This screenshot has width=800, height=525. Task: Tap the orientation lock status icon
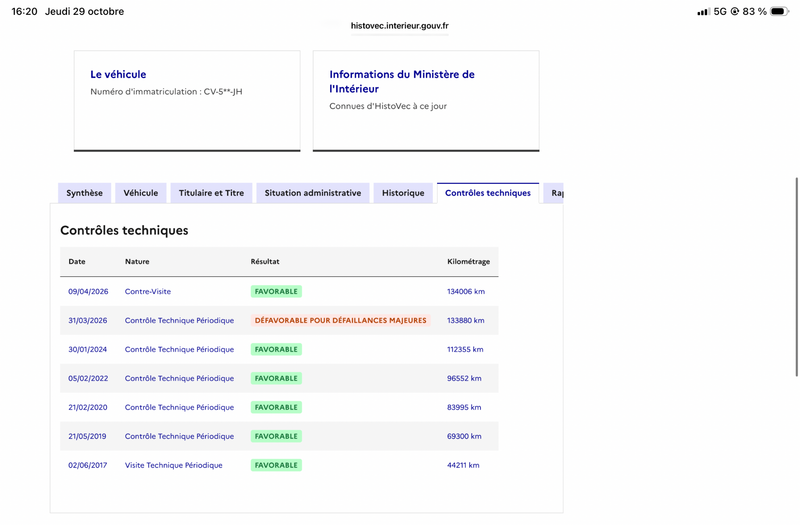coord(735,11)
